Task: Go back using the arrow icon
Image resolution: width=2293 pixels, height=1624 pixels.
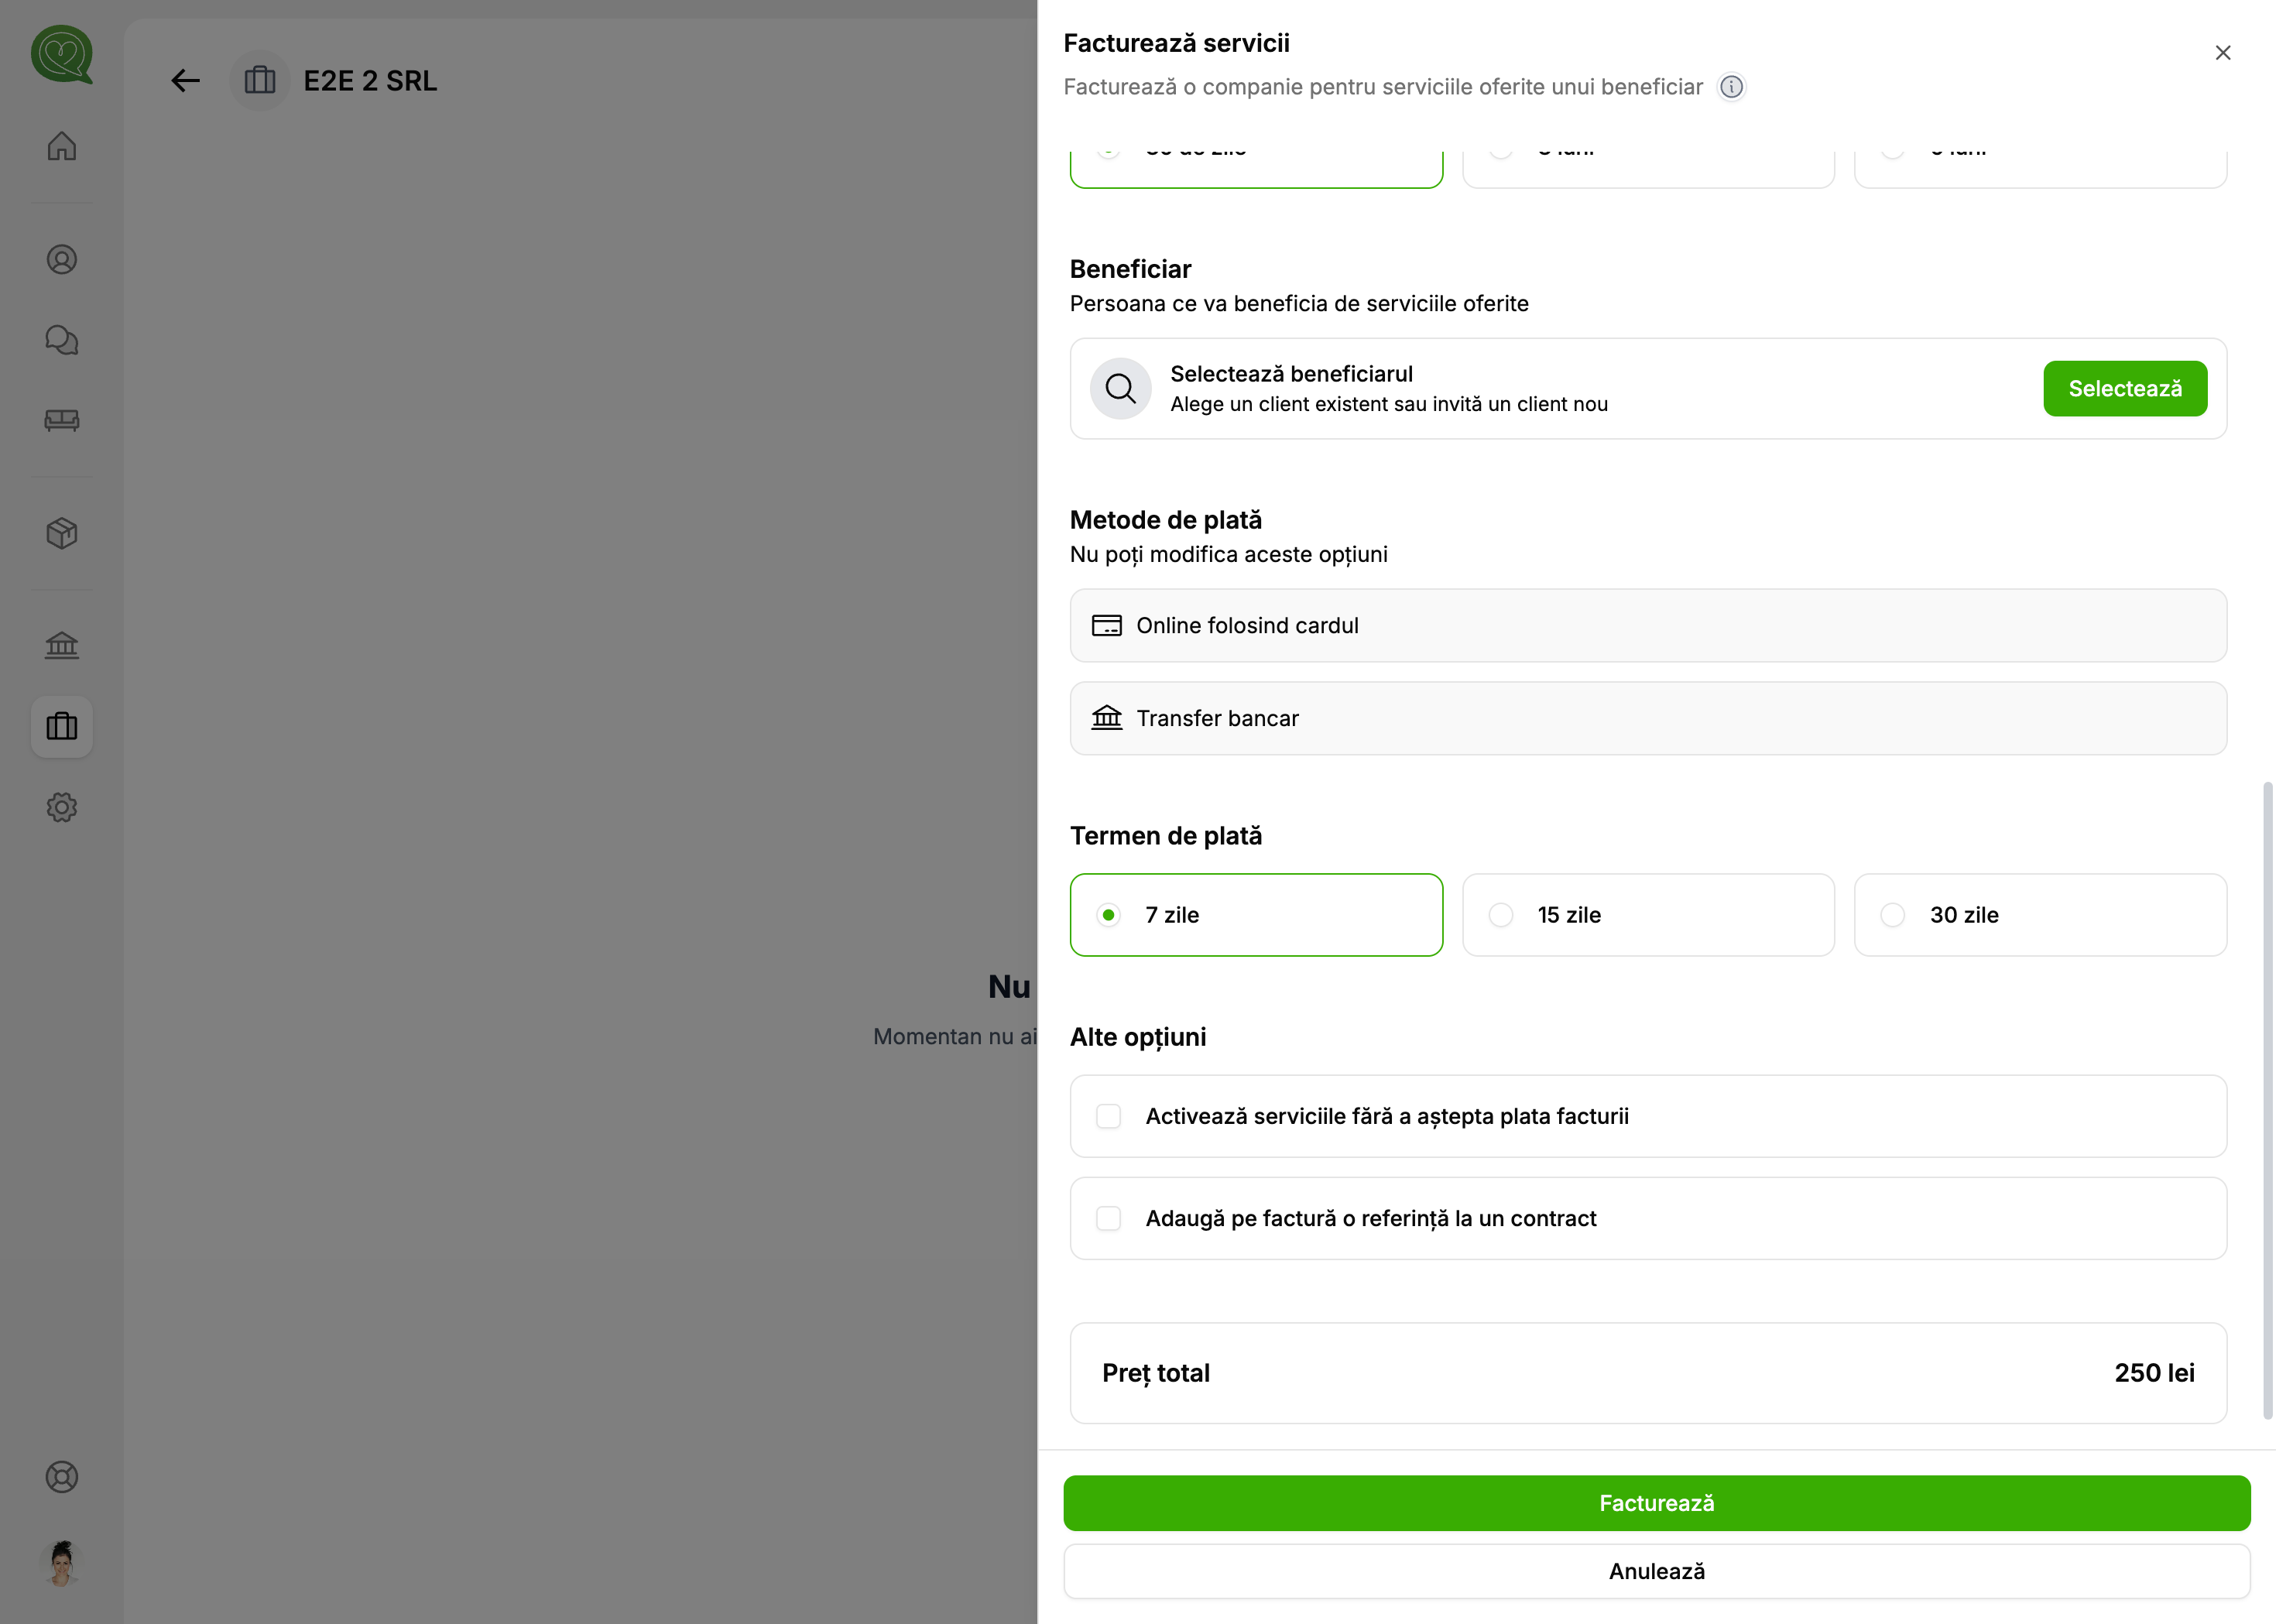Action: click(x=185, y=80)
